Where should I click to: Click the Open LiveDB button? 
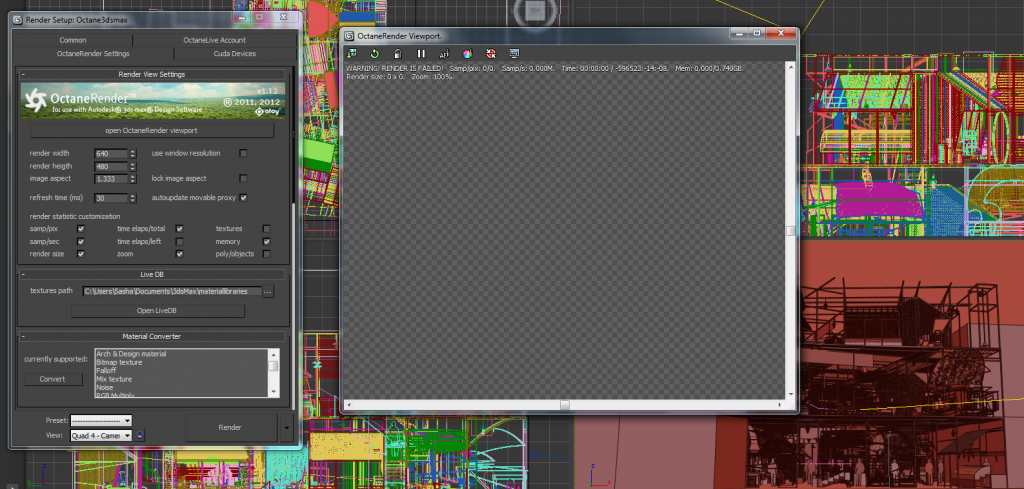click(x=157, y=311)
